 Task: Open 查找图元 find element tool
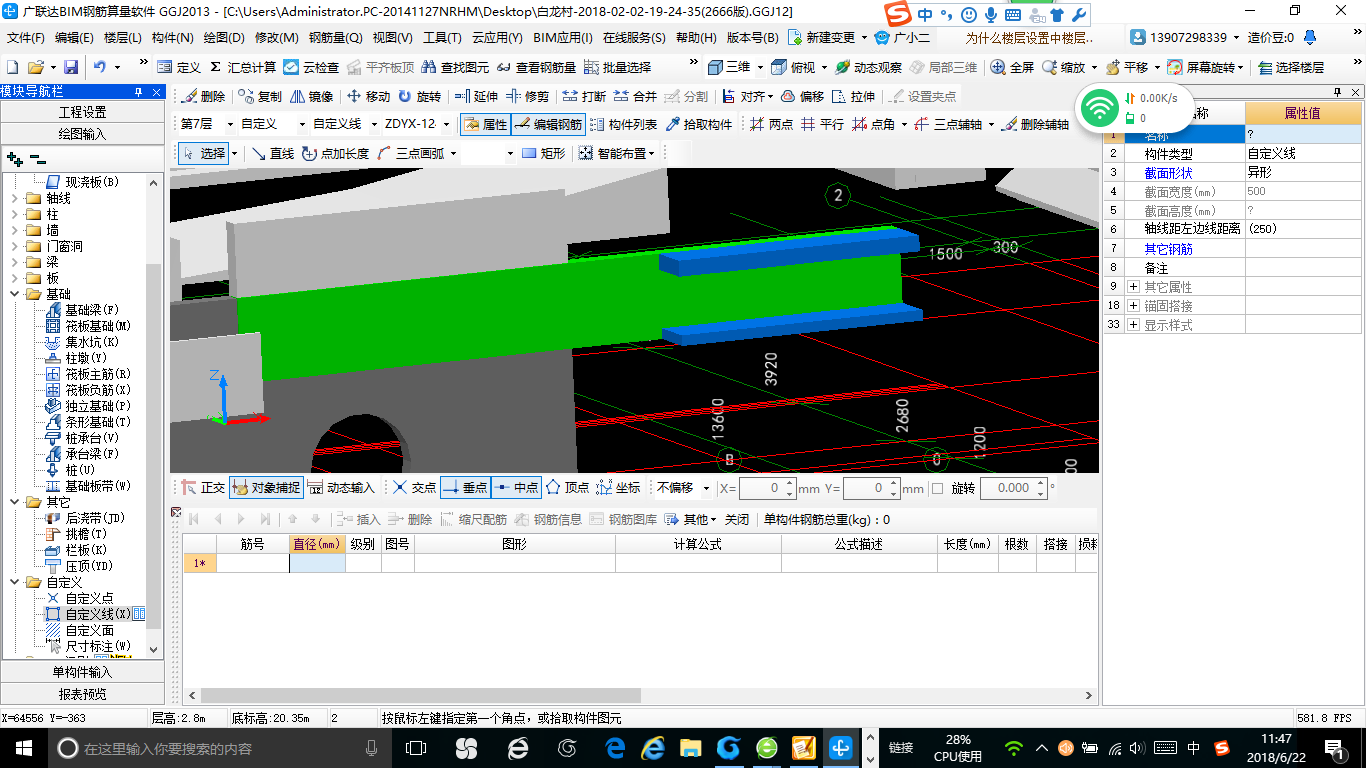click(455, 67)
